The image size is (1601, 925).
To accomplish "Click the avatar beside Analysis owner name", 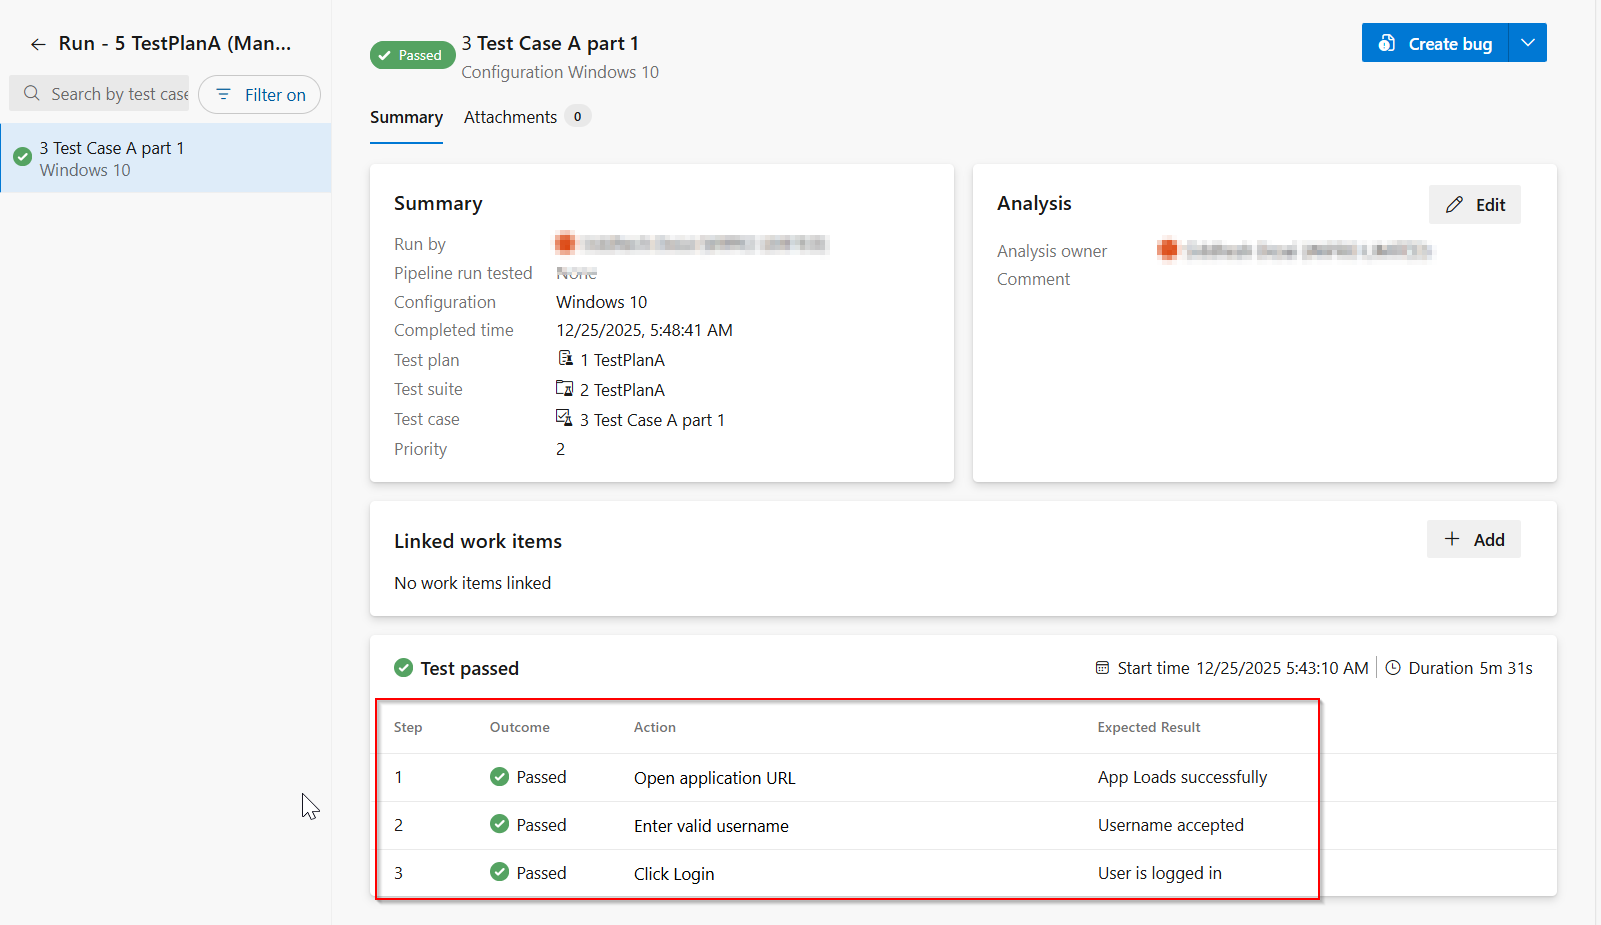I will [1167, 250].
